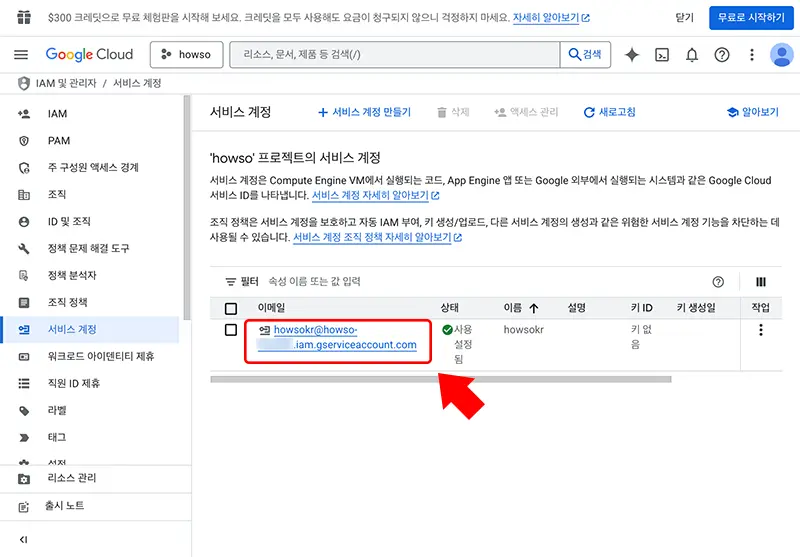800x557 pixels.
Task: Click the table horizontal scrollbar
Action: [441, 379]
